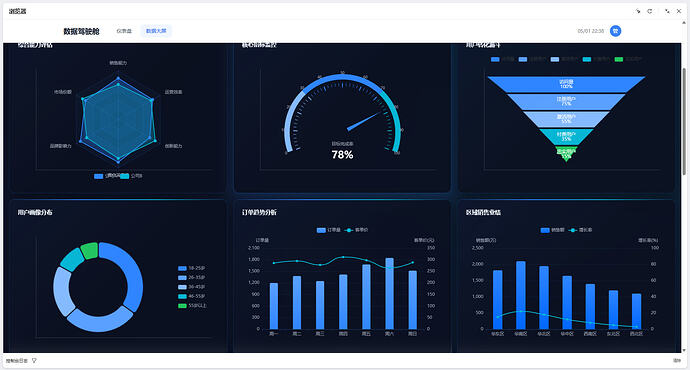The width and height of the screenshot is (690, 370).
Task: Click the gauge needle at 78%
Action: click(x=364, y=121)
